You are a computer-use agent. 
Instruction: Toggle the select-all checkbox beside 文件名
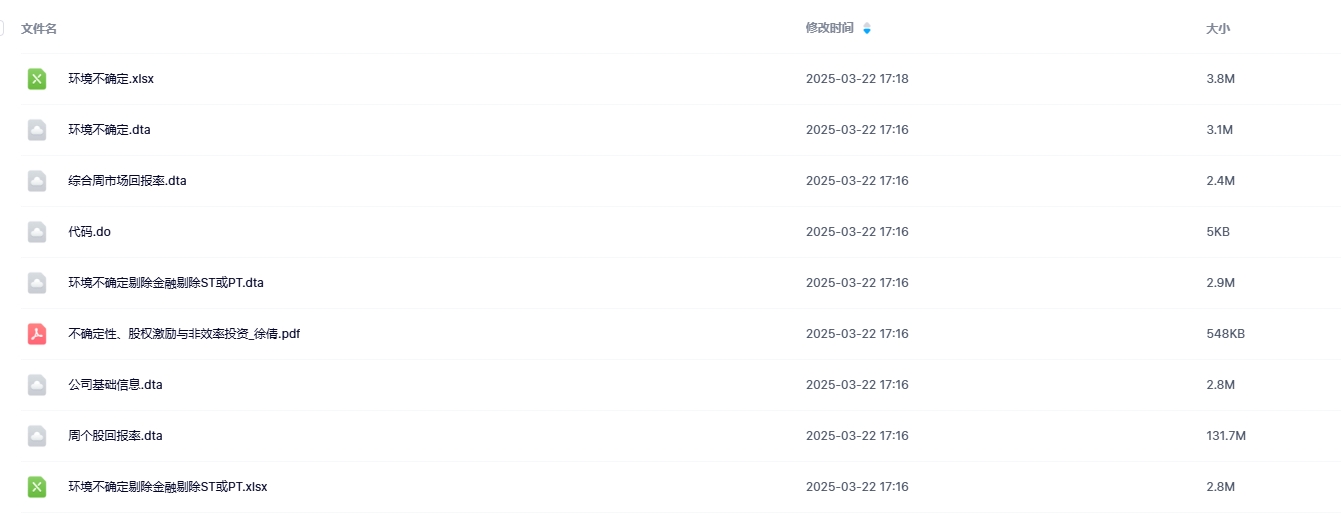click(x=2, y=28)
